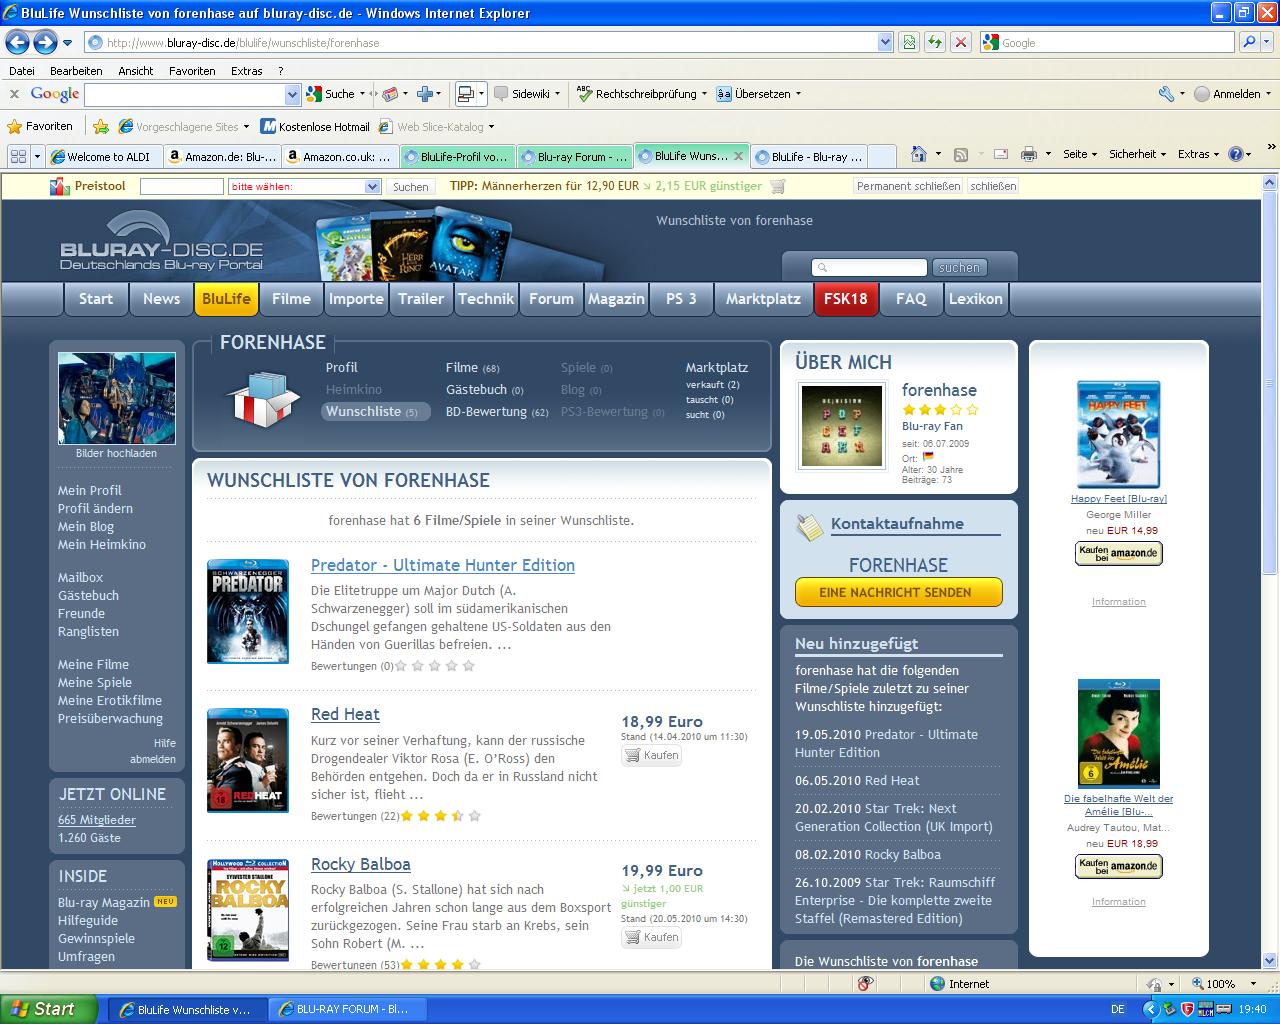Click the Red Heat cover thumbnail
Screen dimensions: 1280x1024
click(248, 760)
